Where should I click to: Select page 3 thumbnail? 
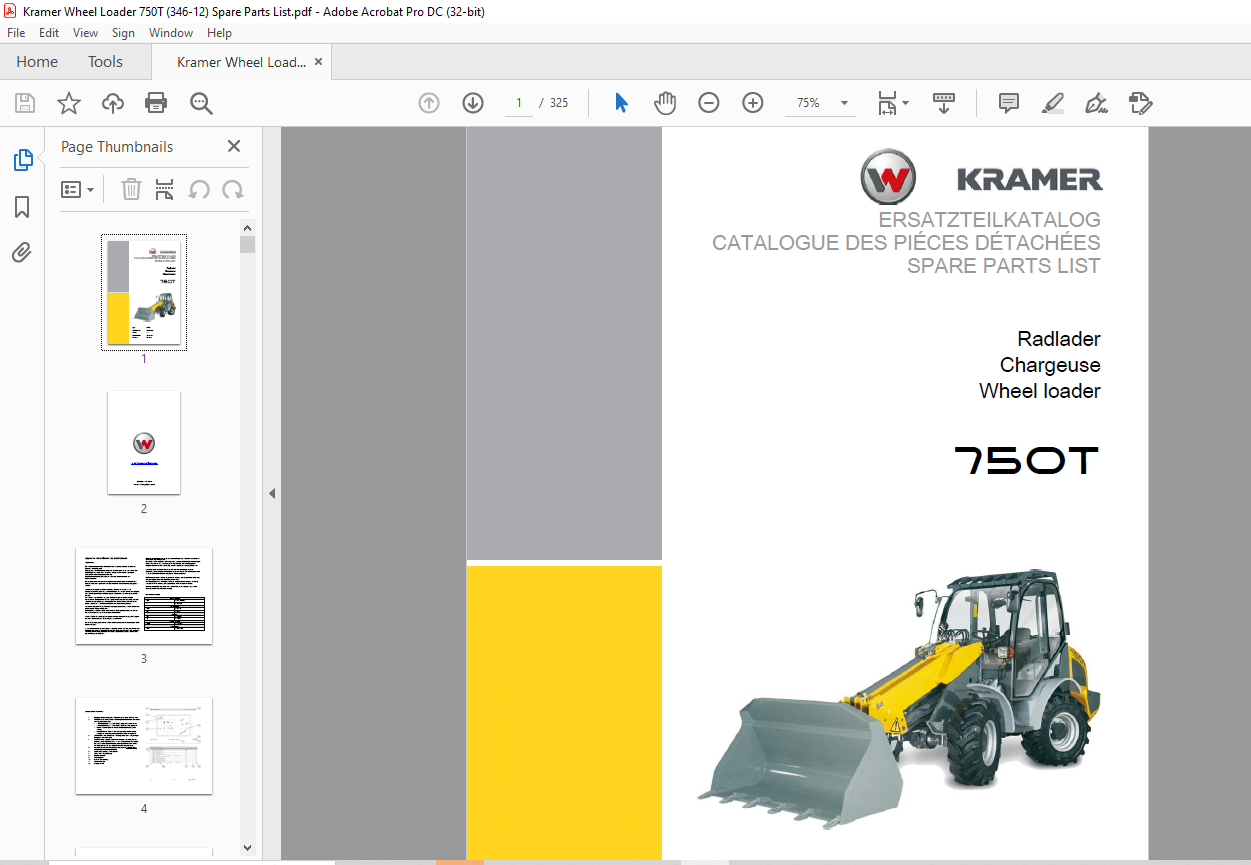click(144, 596)
